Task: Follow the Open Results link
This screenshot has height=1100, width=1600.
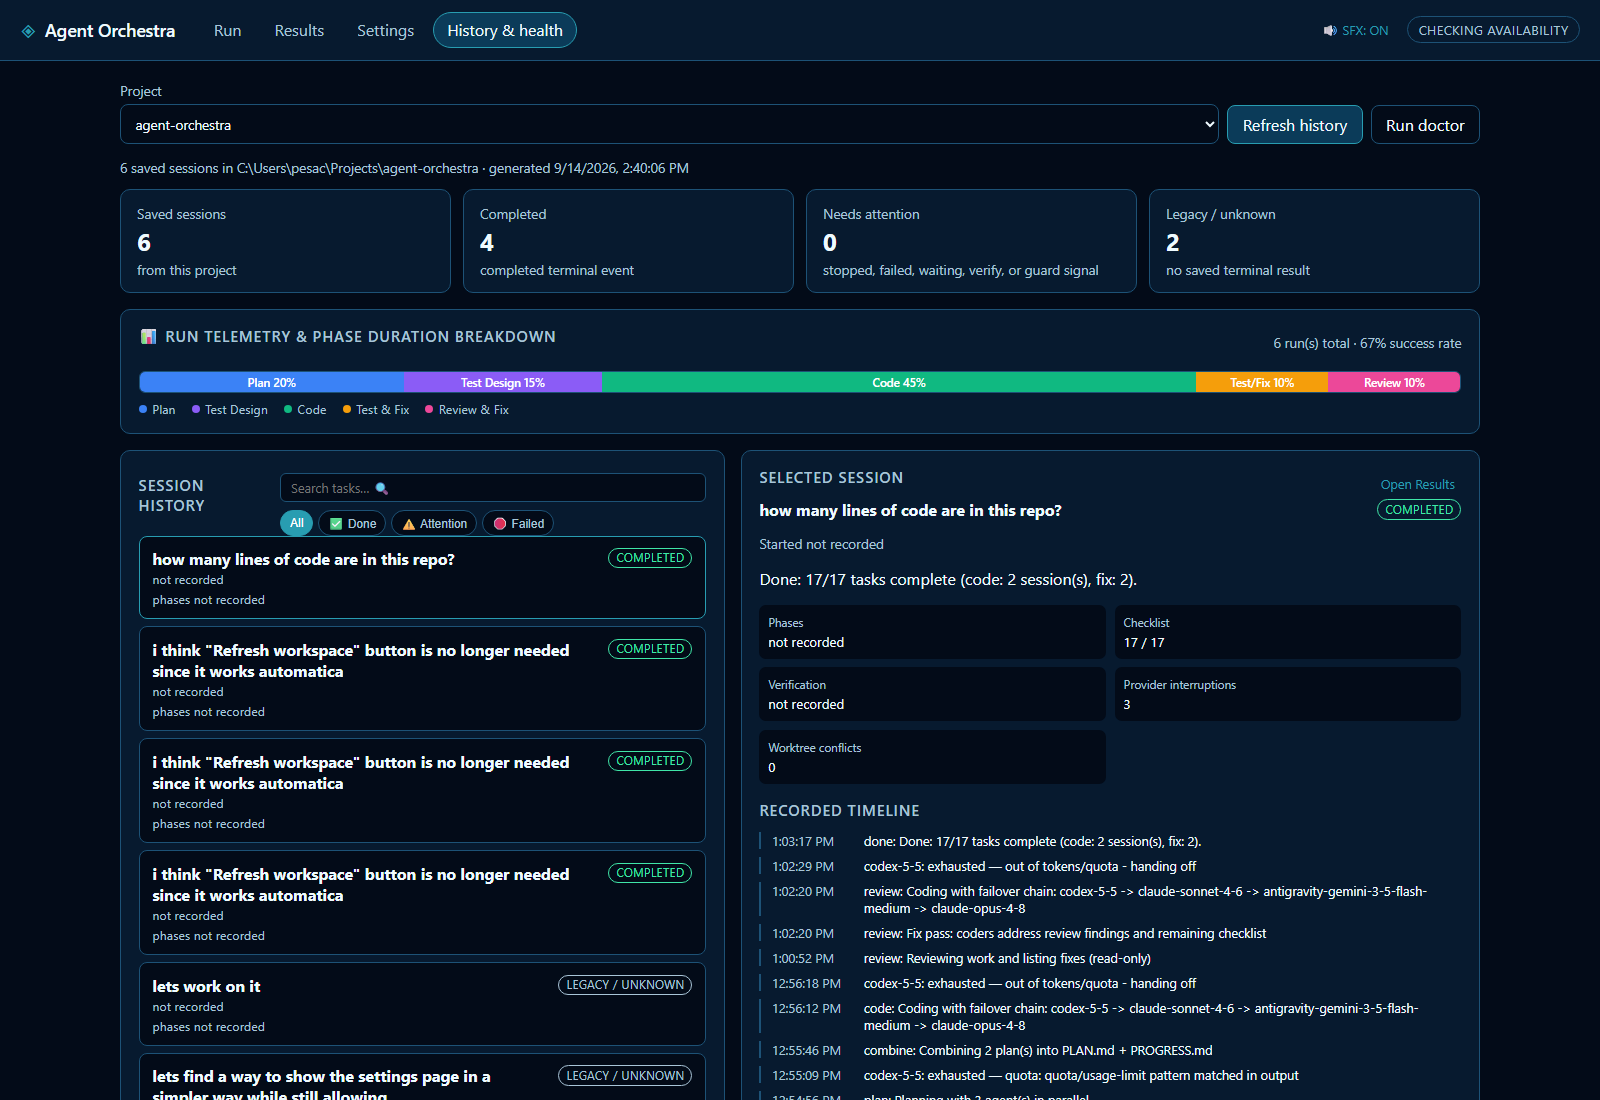Action: click(1417, 485)
